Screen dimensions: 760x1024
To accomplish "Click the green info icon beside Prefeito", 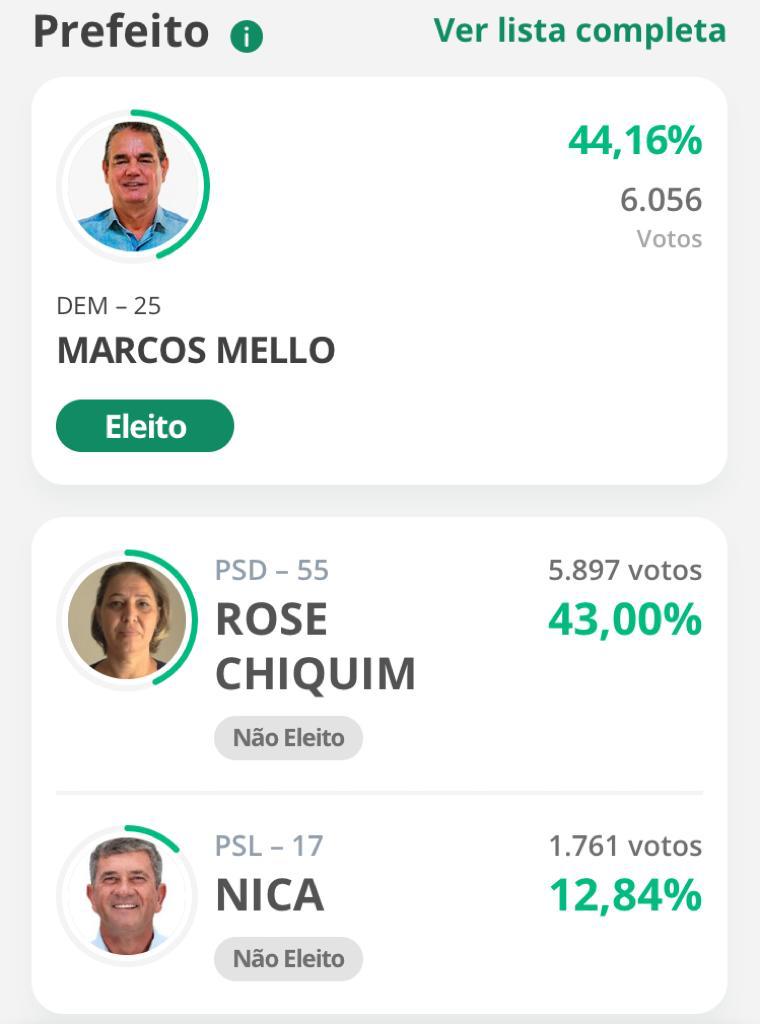I will click(x=246, y=37).
